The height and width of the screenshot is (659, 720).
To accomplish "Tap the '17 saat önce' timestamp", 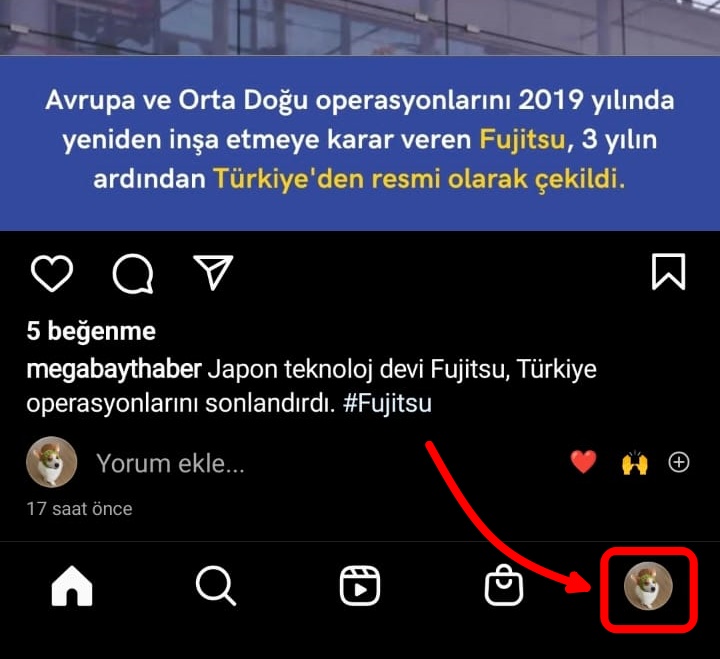I will (x=79, y=509).
